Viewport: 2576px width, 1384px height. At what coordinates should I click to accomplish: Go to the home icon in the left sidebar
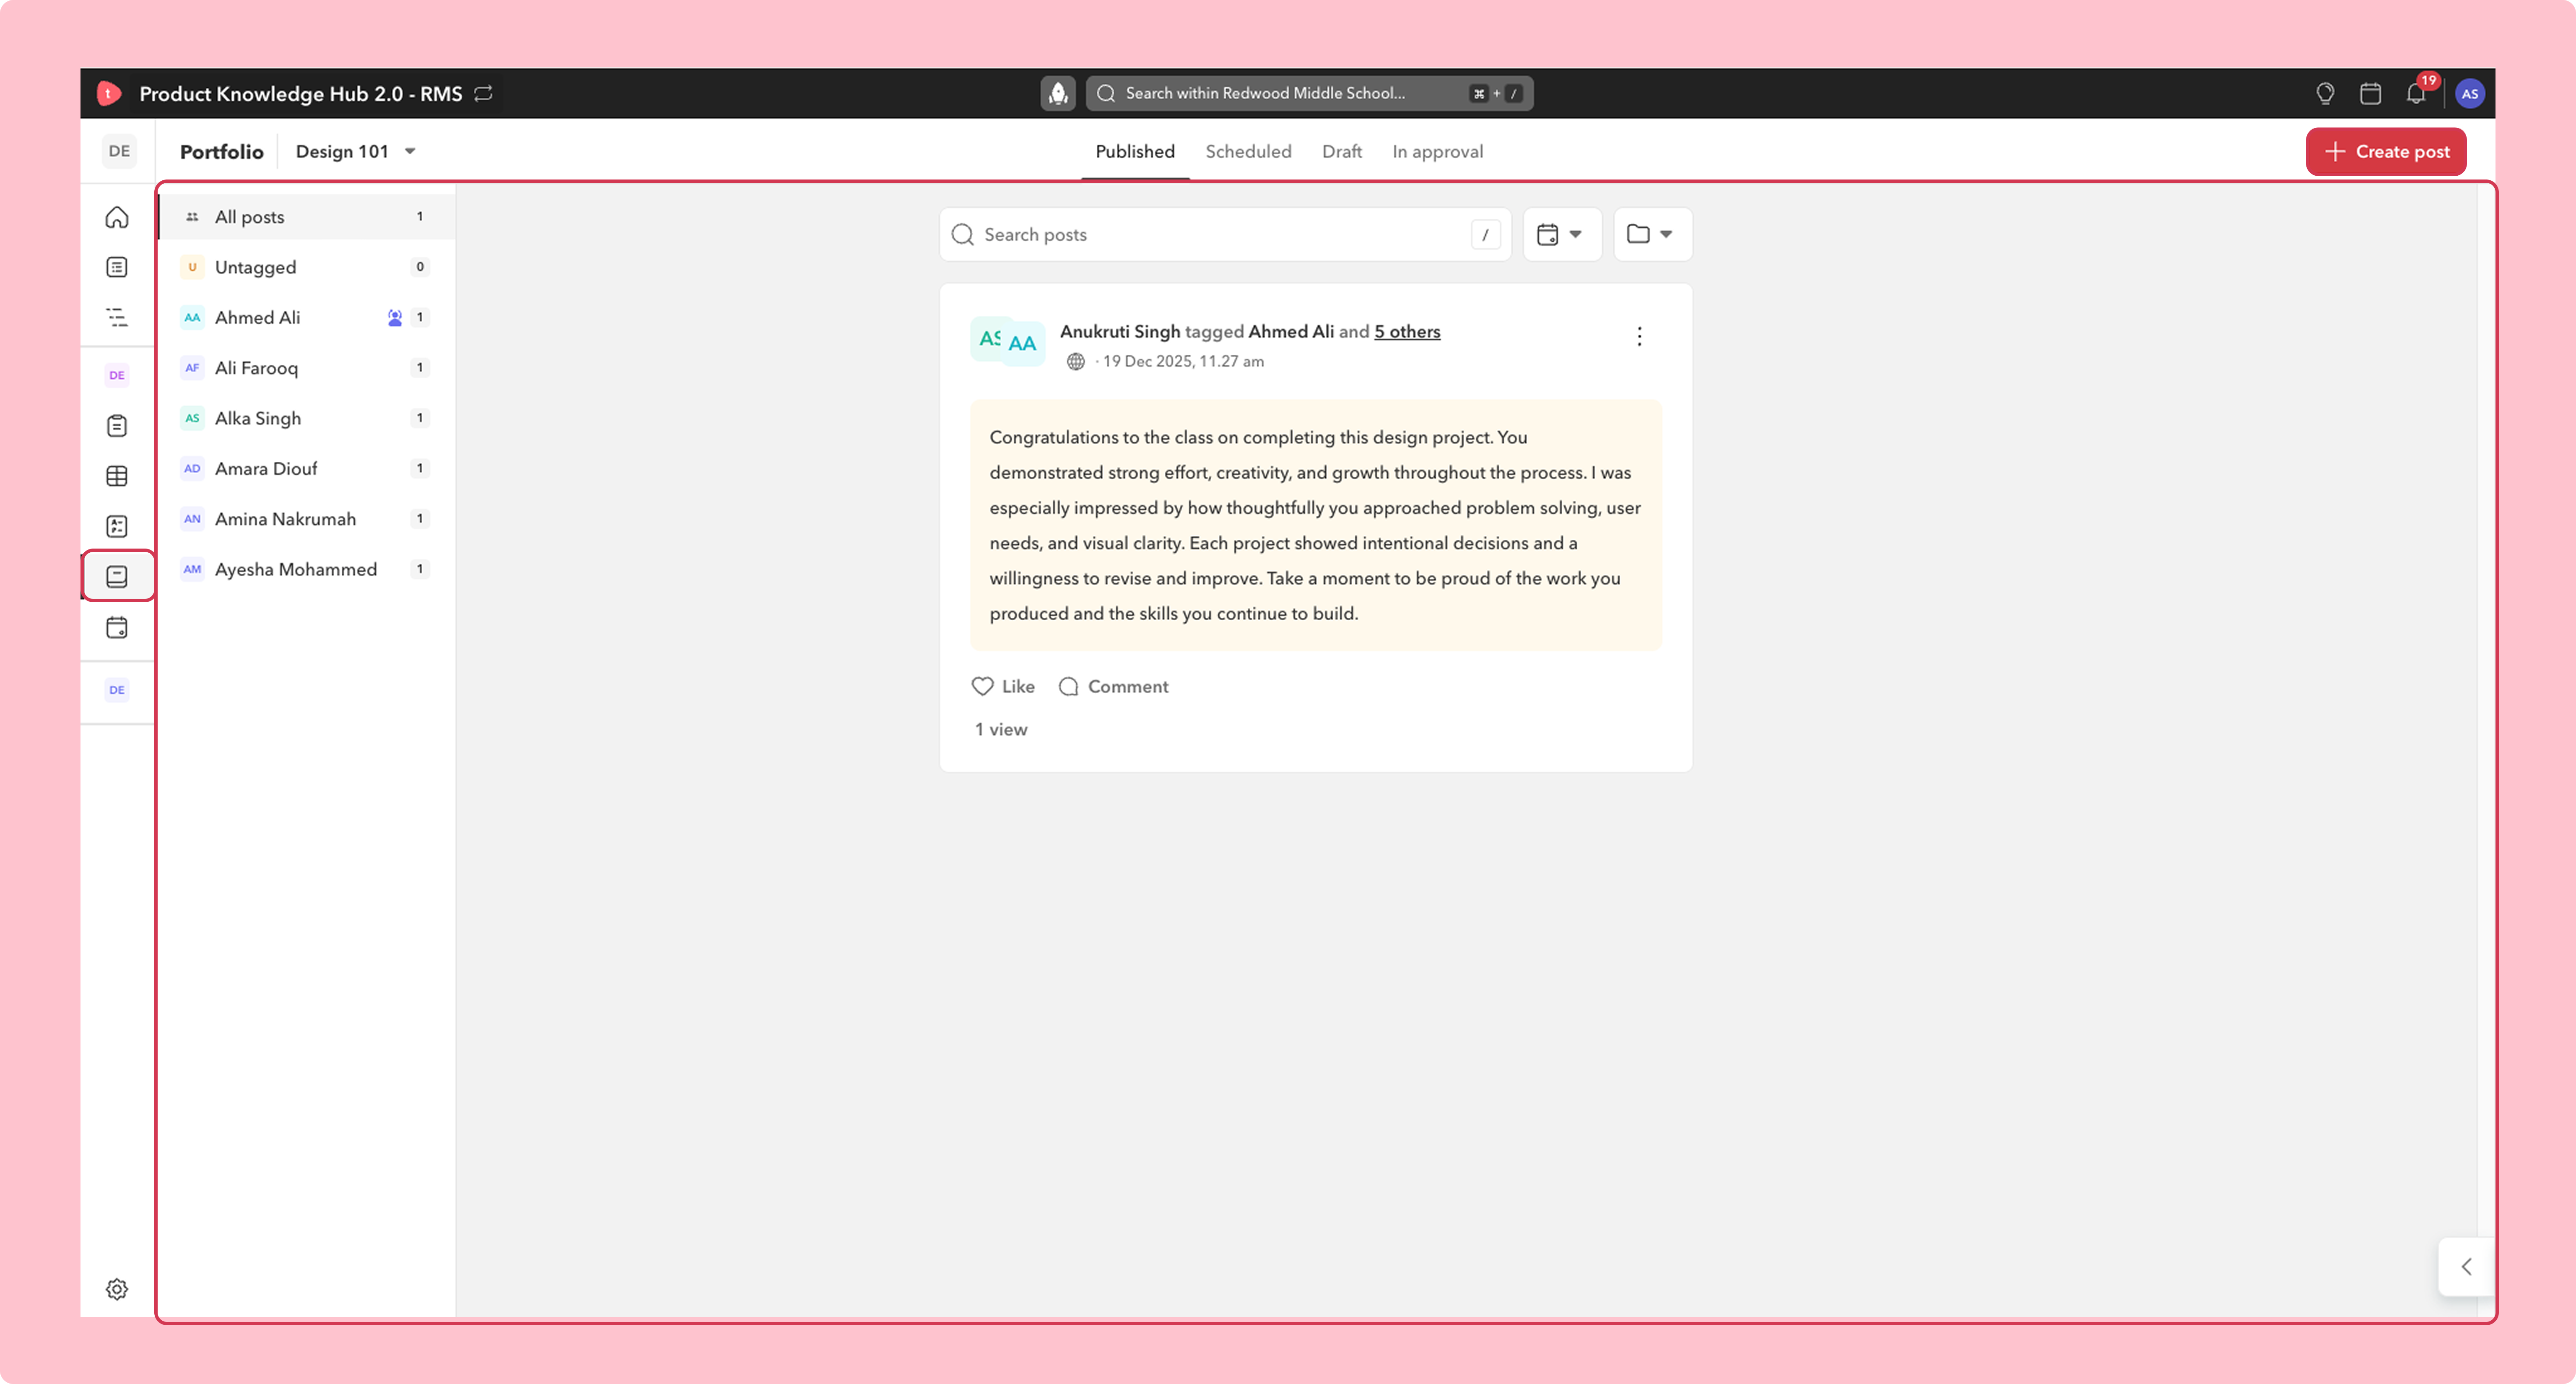point(117,217)
